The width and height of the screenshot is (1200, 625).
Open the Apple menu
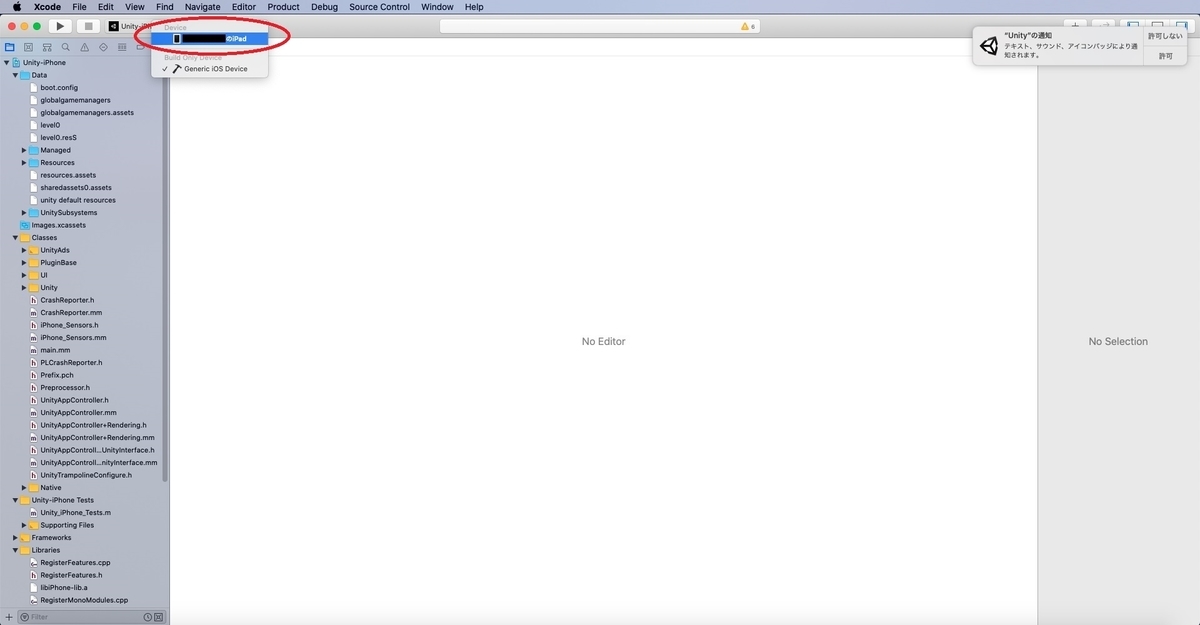click(x=17, y=7)
